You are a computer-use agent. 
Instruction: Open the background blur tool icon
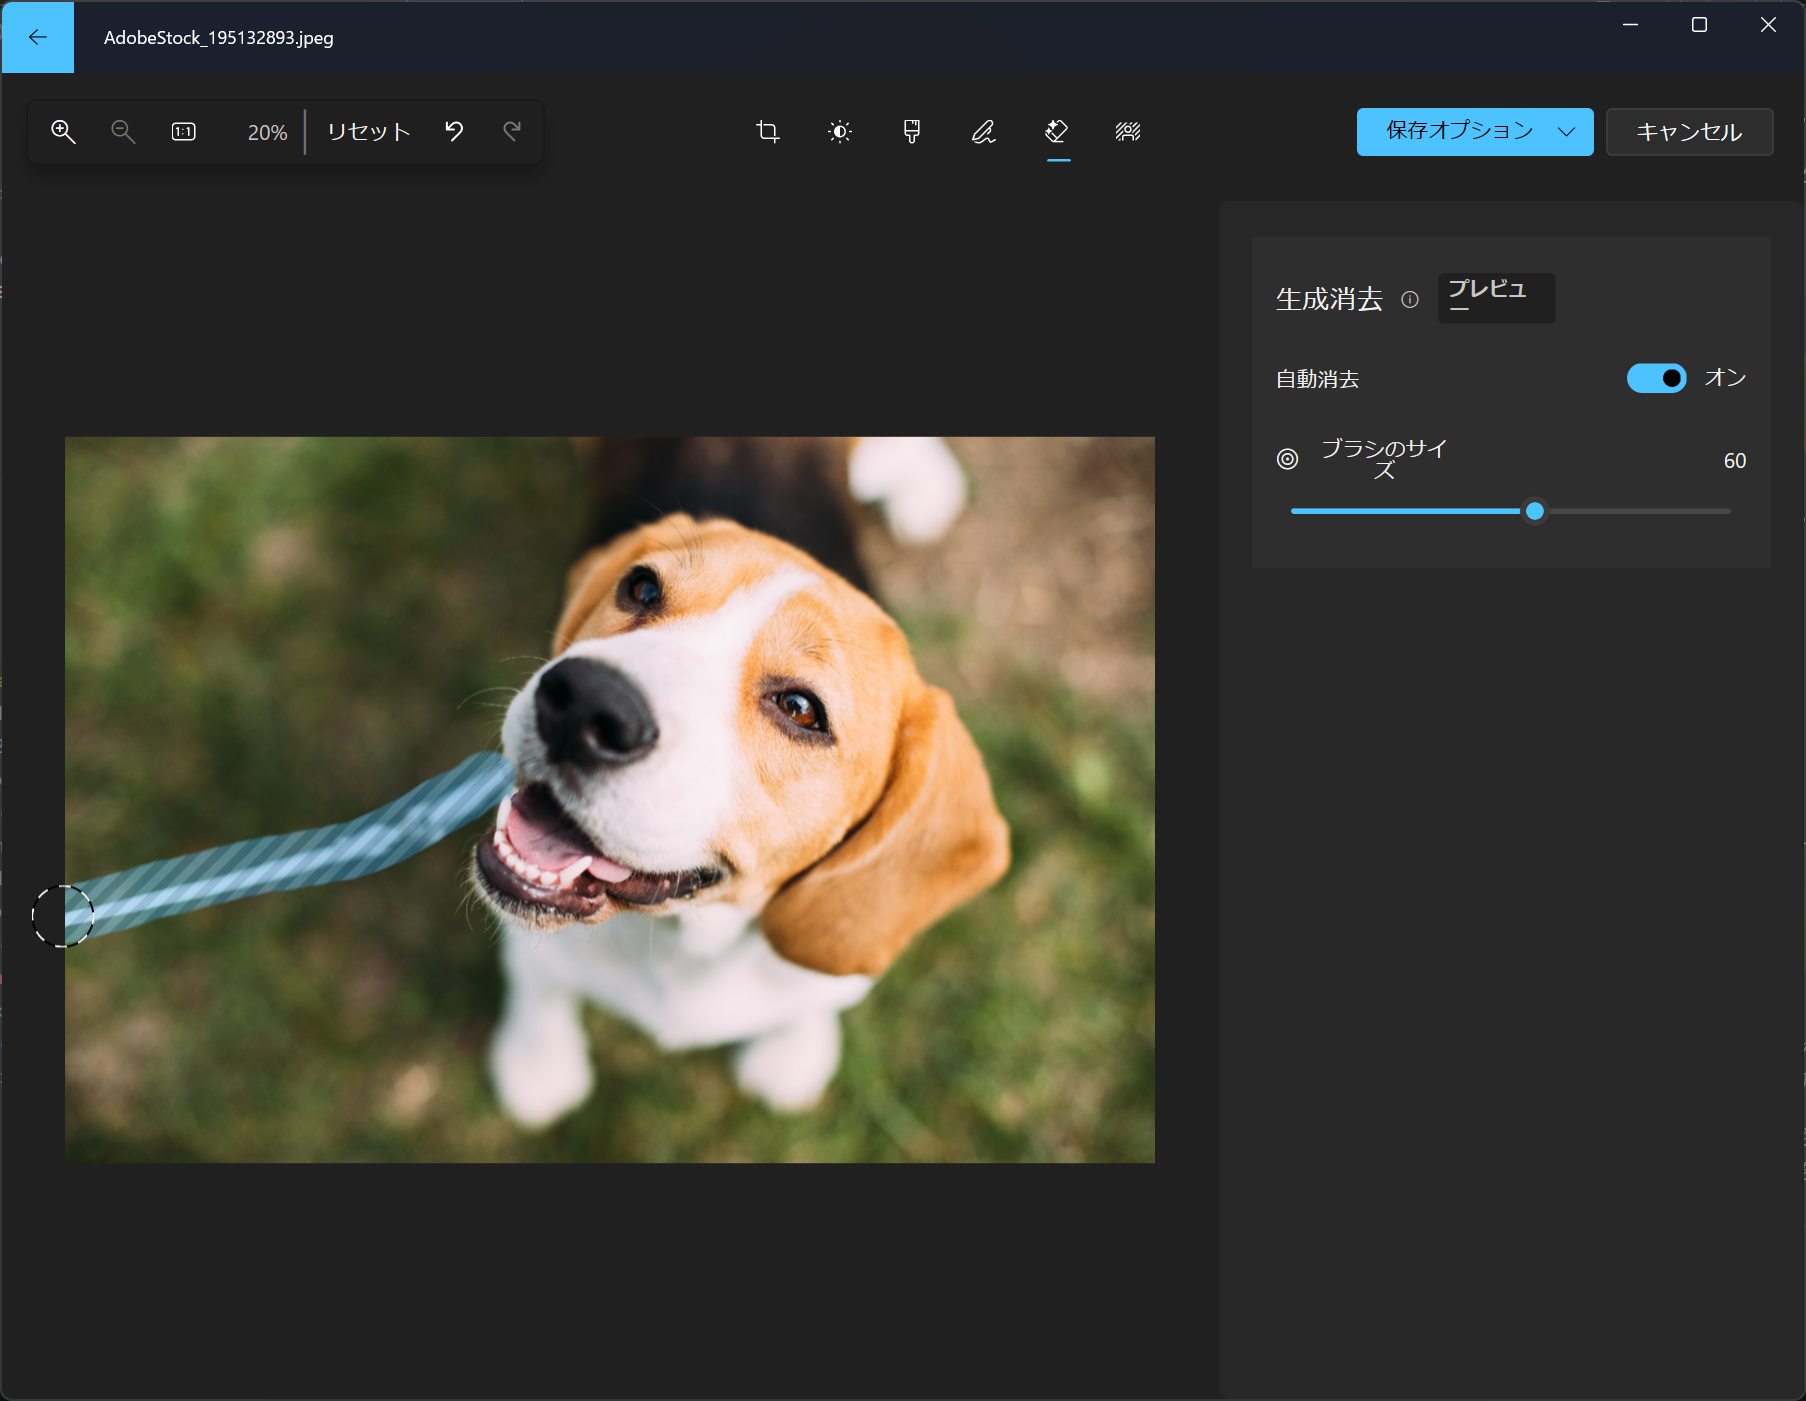1128,131
